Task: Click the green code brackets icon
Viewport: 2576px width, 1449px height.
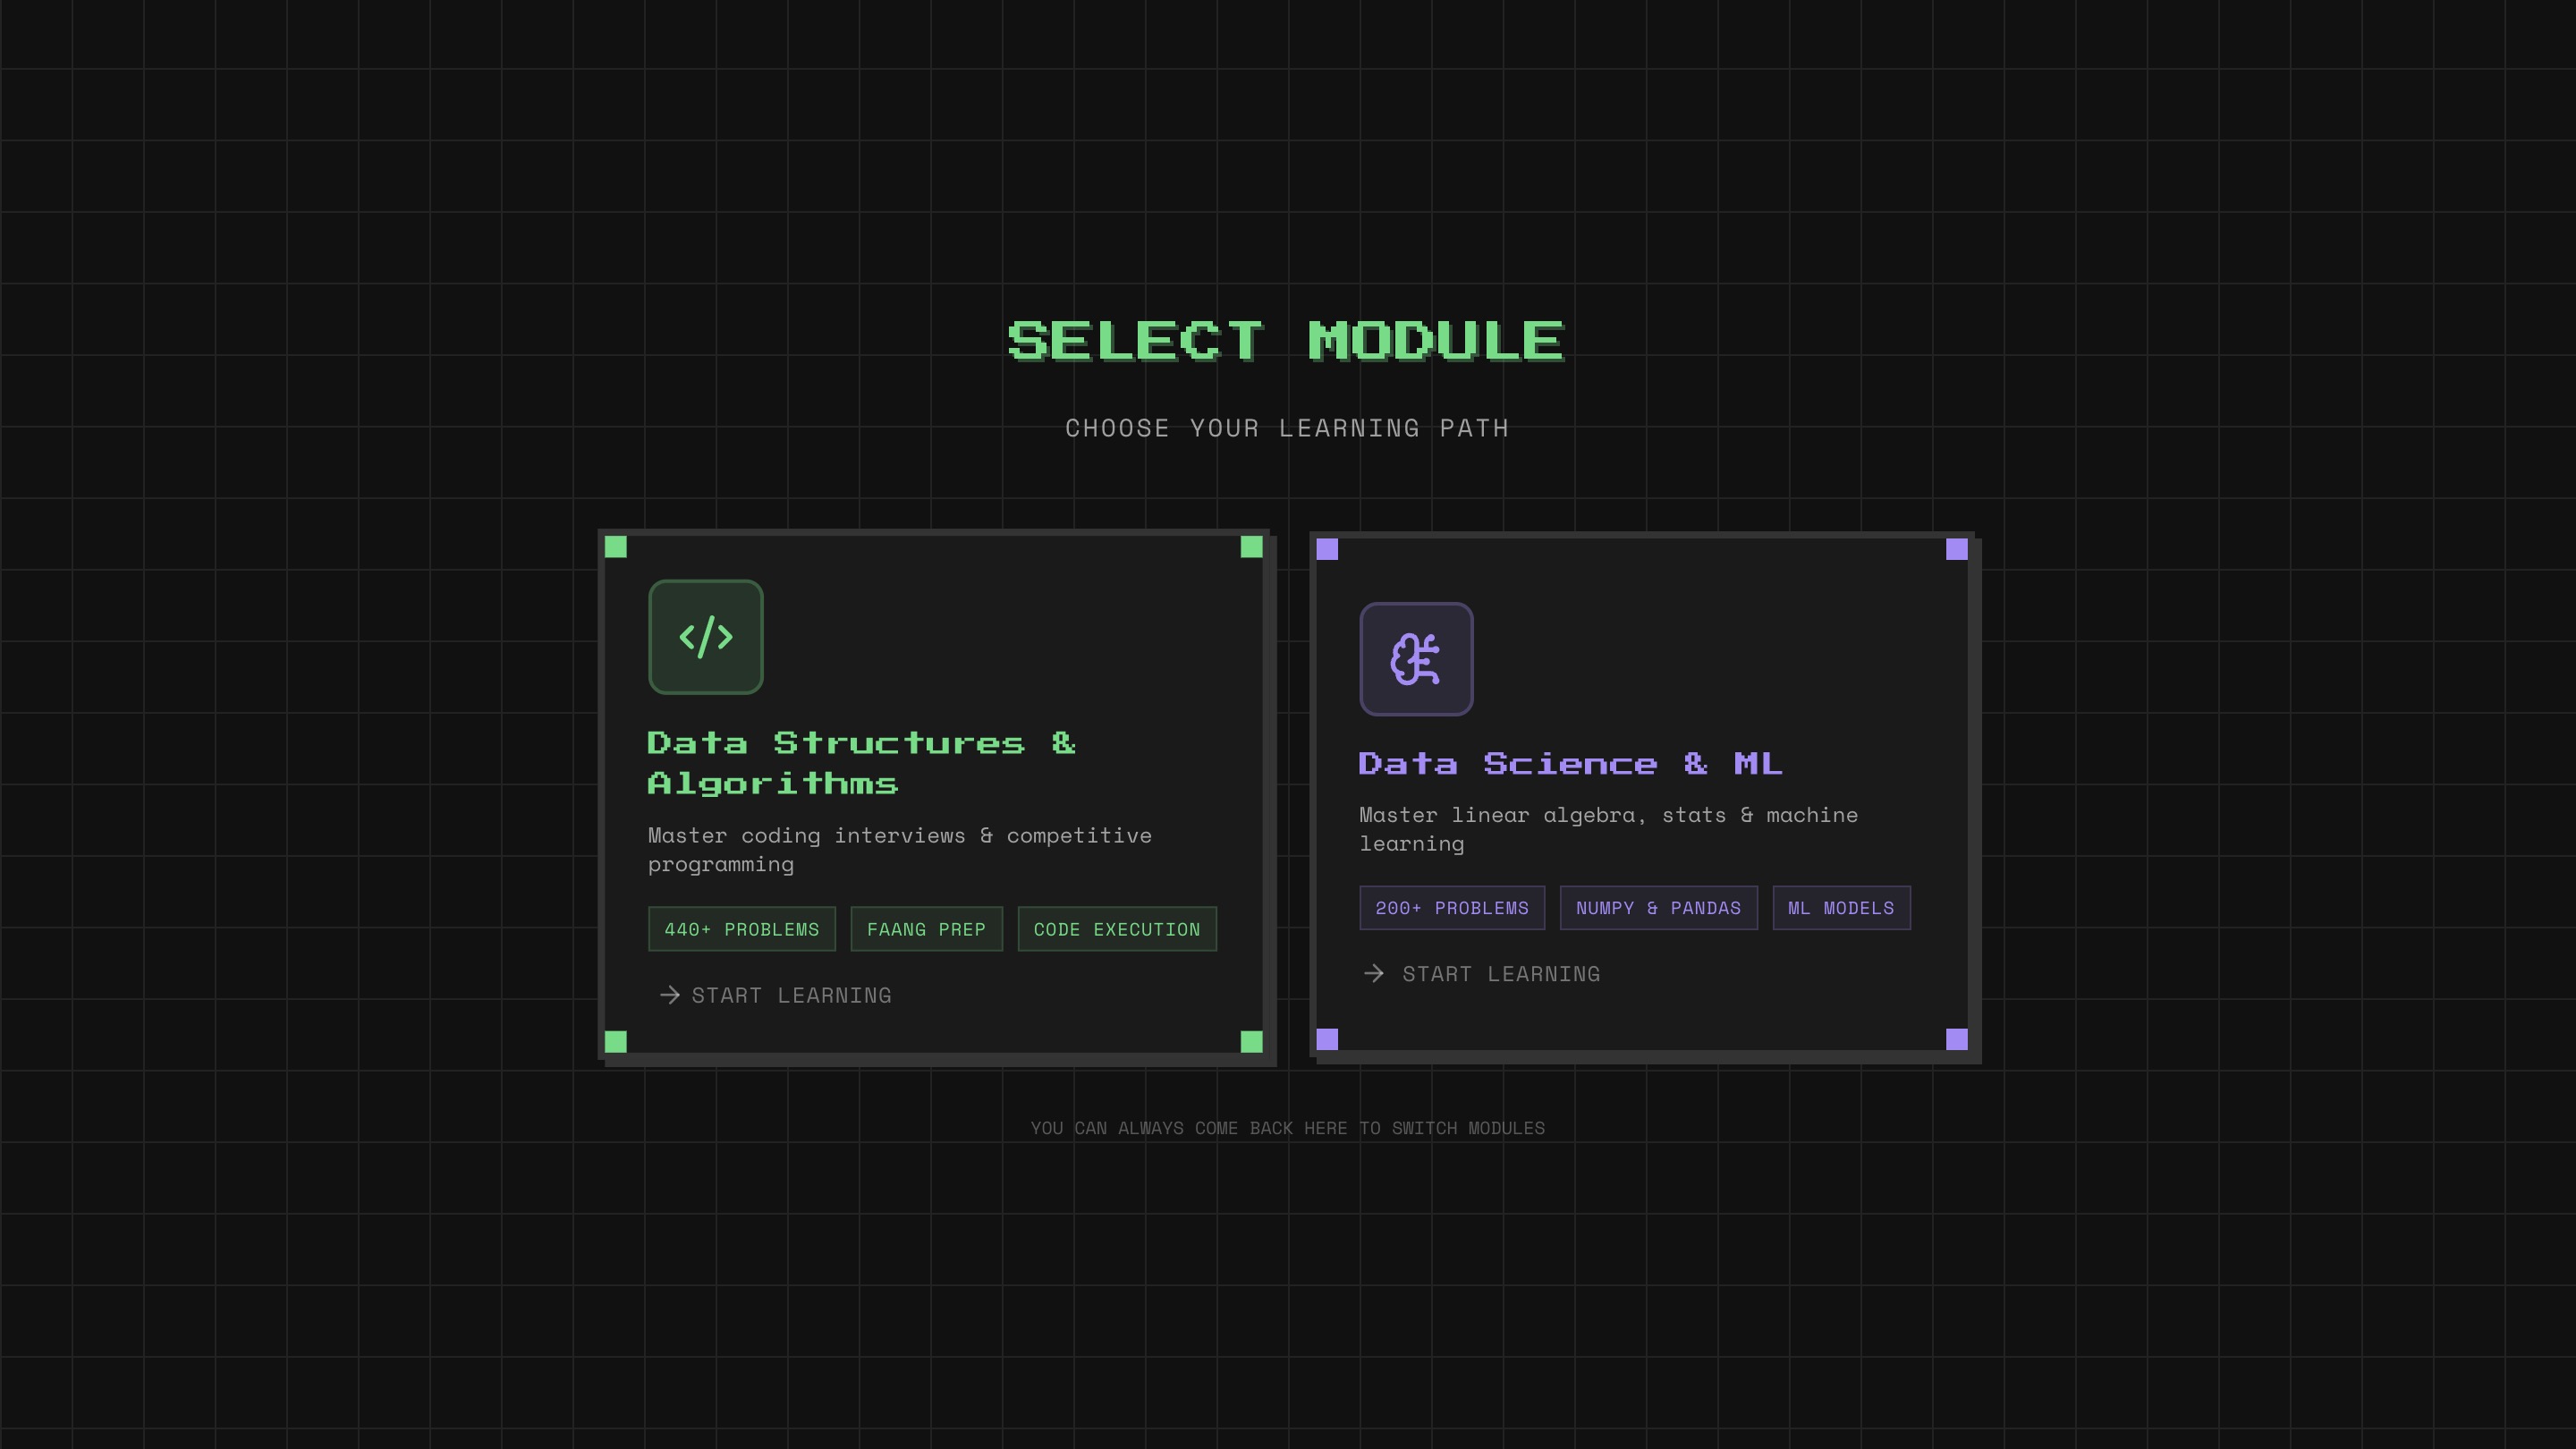Action: coord(705,637)
